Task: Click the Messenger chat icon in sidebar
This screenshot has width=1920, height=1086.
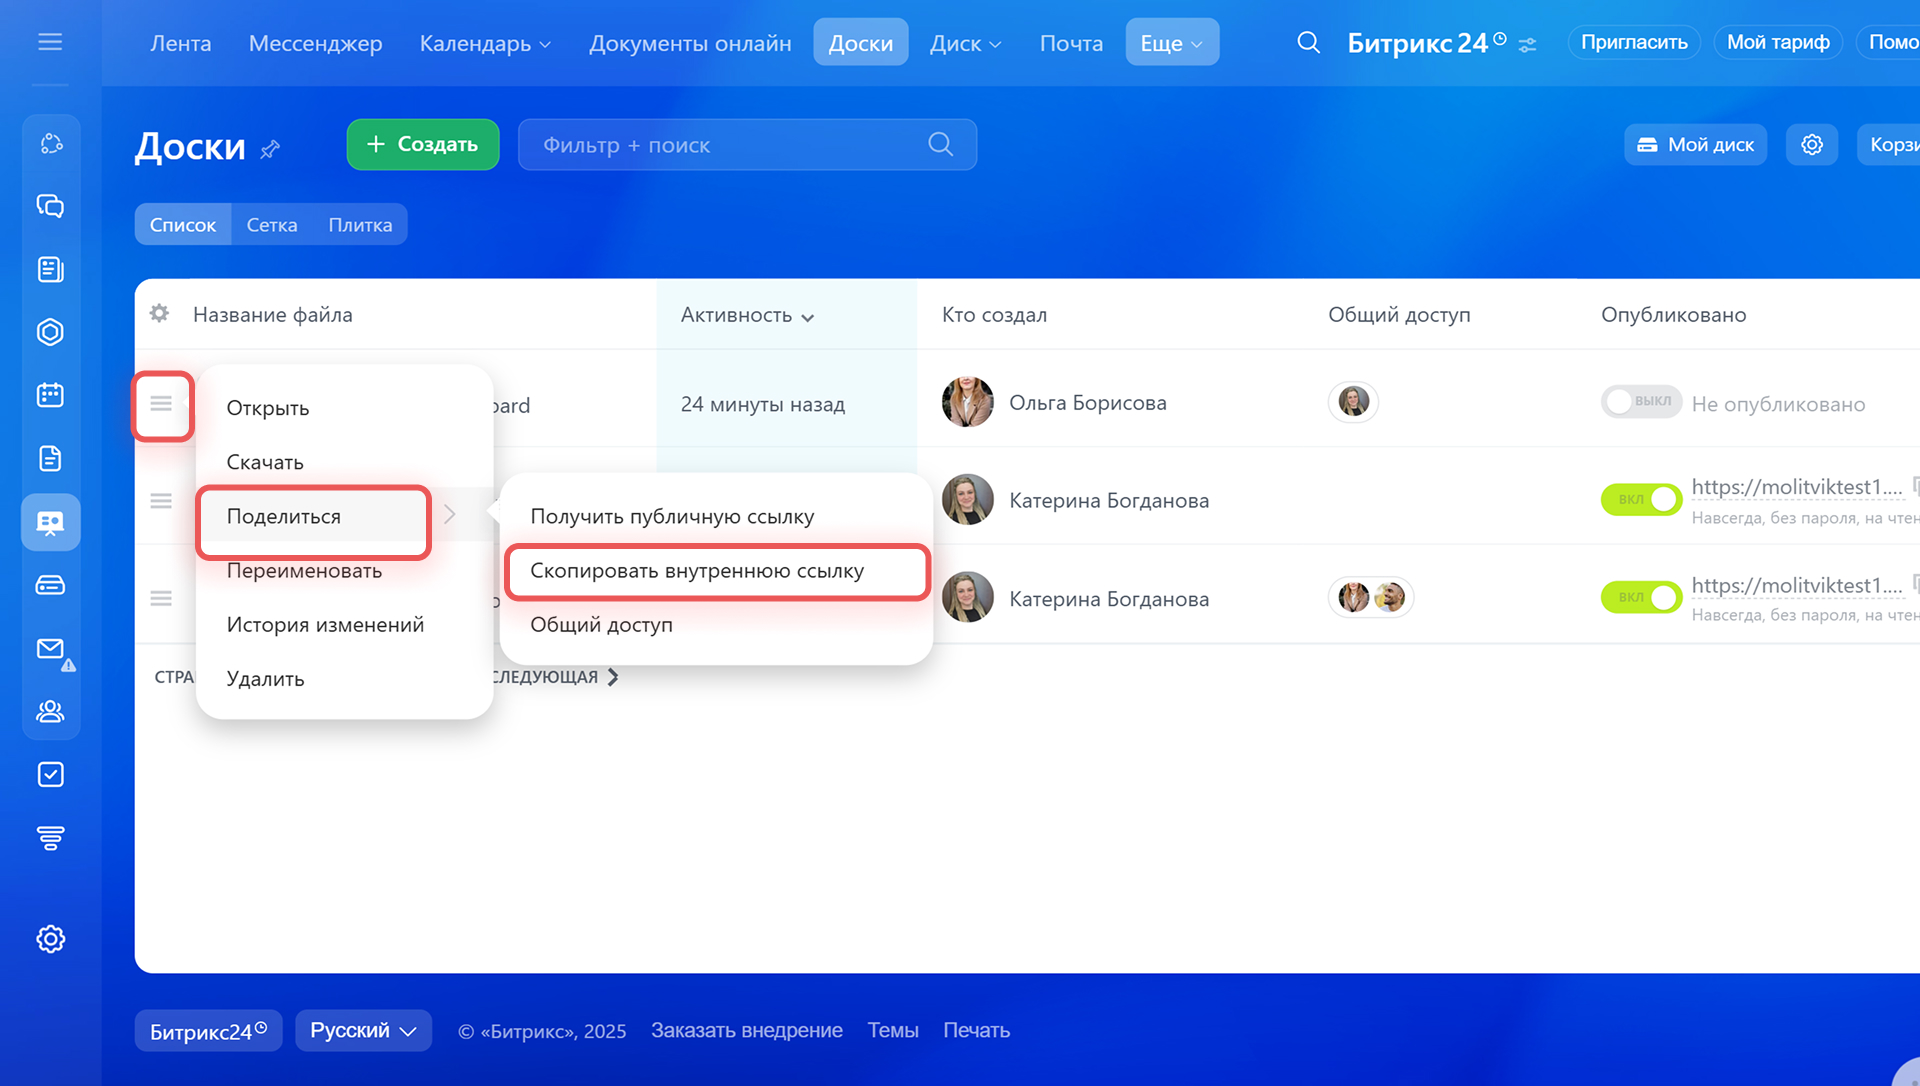Action: pos(50,206)
